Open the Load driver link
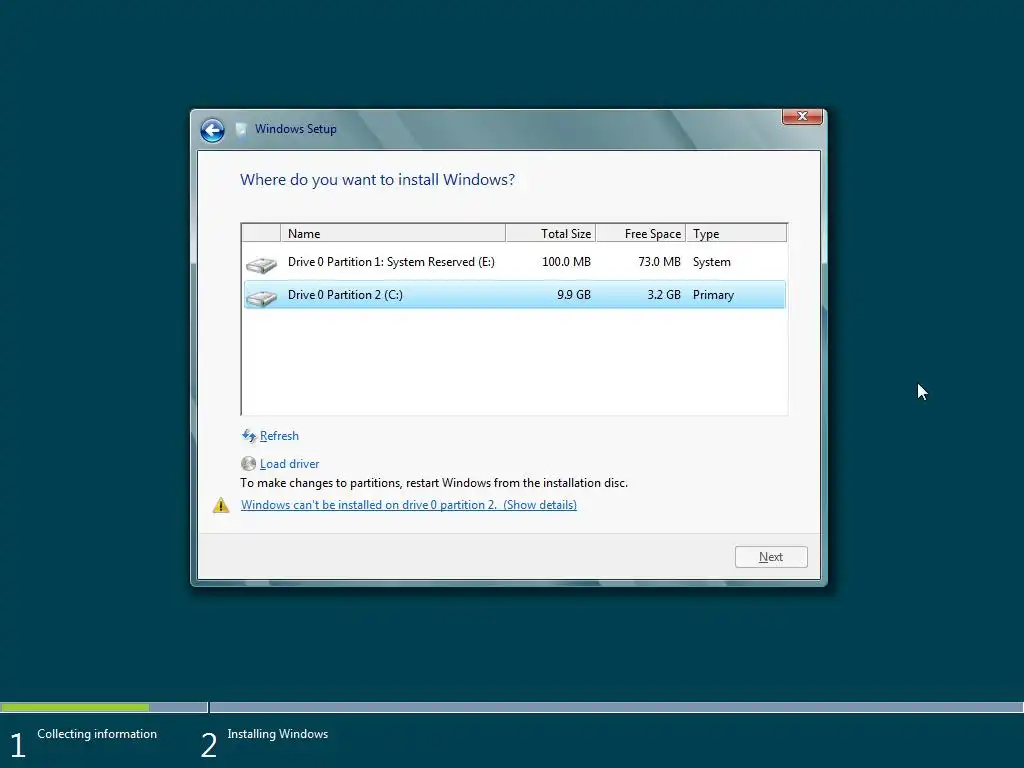The image size is (1024, 768). [289, 464]
